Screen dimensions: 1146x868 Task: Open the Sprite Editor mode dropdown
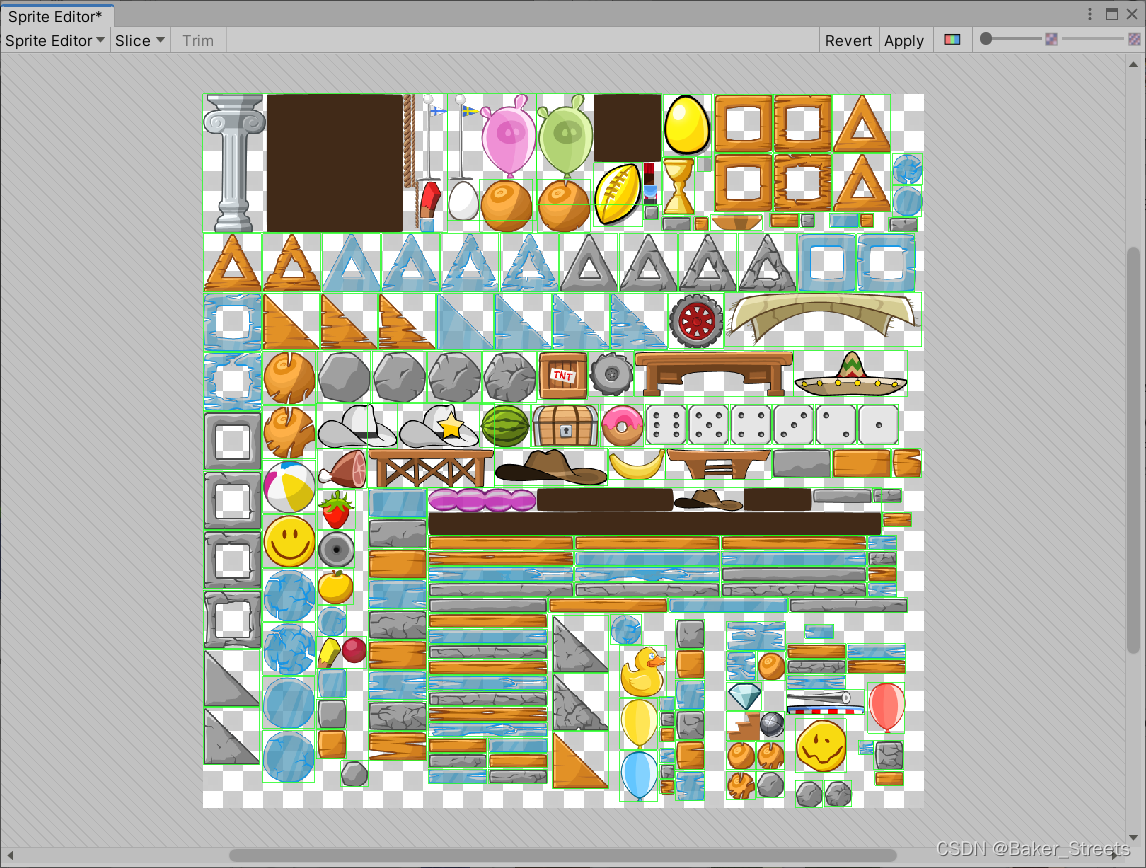tap(55, 41)
